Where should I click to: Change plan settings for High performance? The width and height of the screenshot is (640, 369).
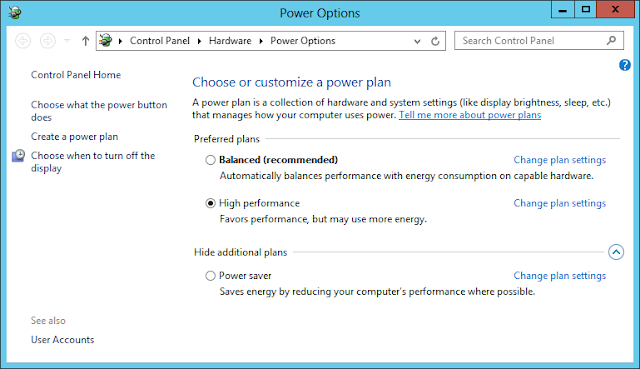560,203
